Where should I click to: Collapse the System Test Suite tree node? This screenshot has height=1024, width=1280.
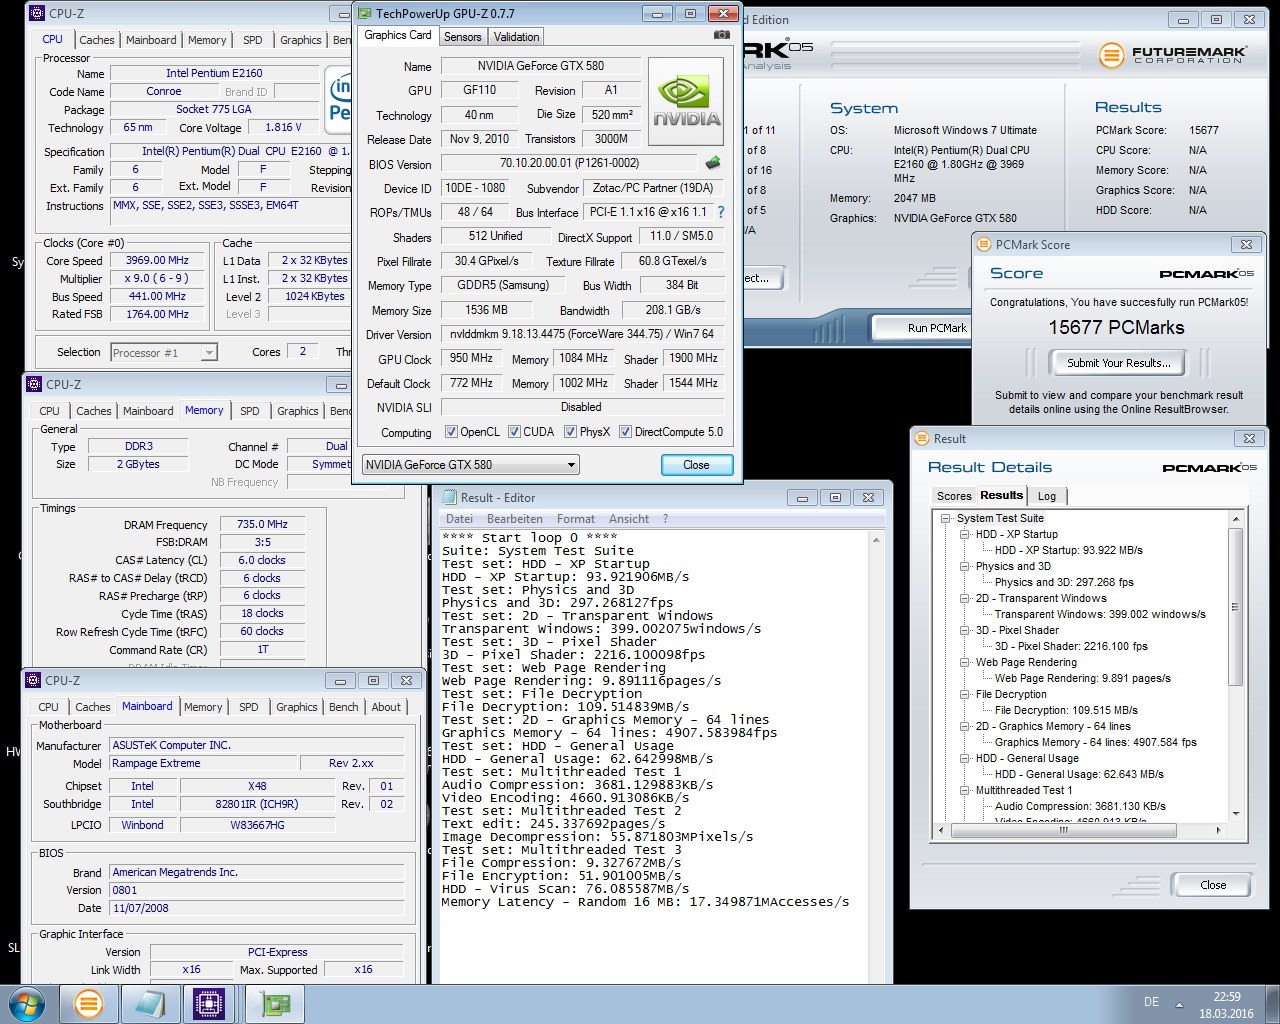click(x=945, y=518)
